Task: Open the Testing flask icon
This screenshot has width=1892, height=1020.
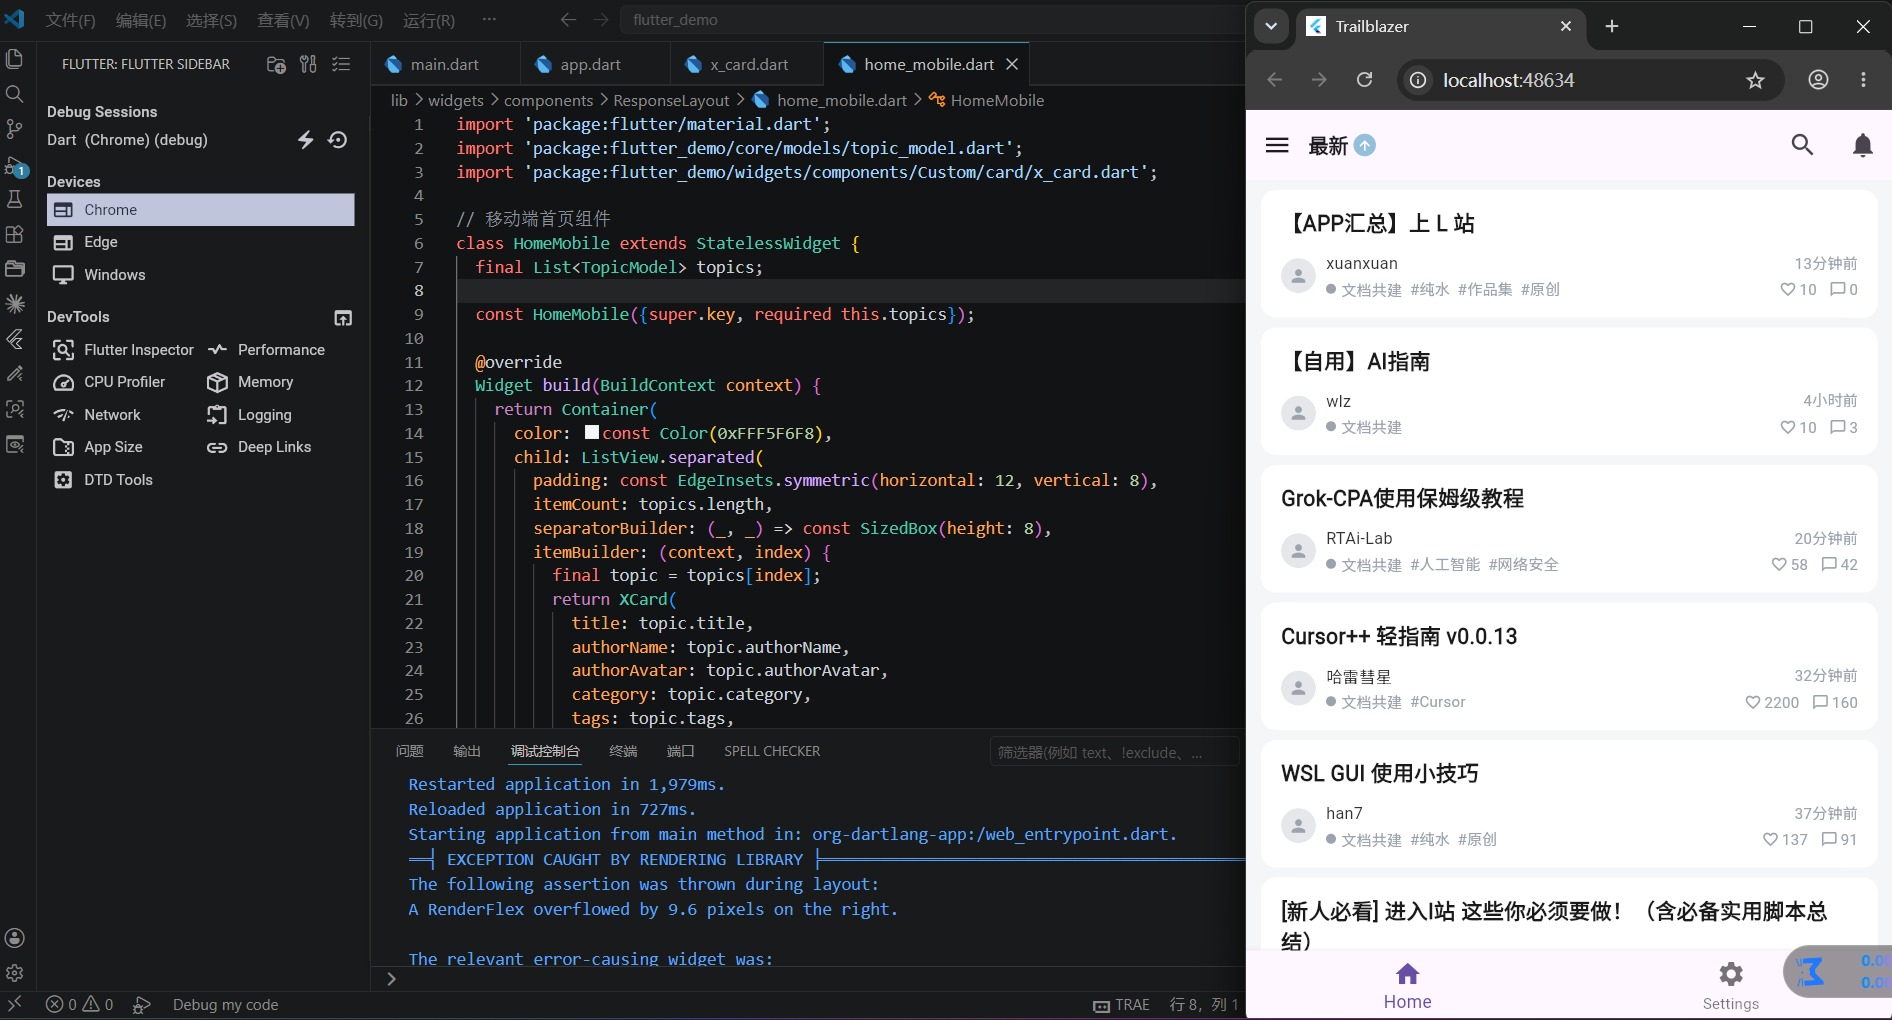Action: coord(15,199)
